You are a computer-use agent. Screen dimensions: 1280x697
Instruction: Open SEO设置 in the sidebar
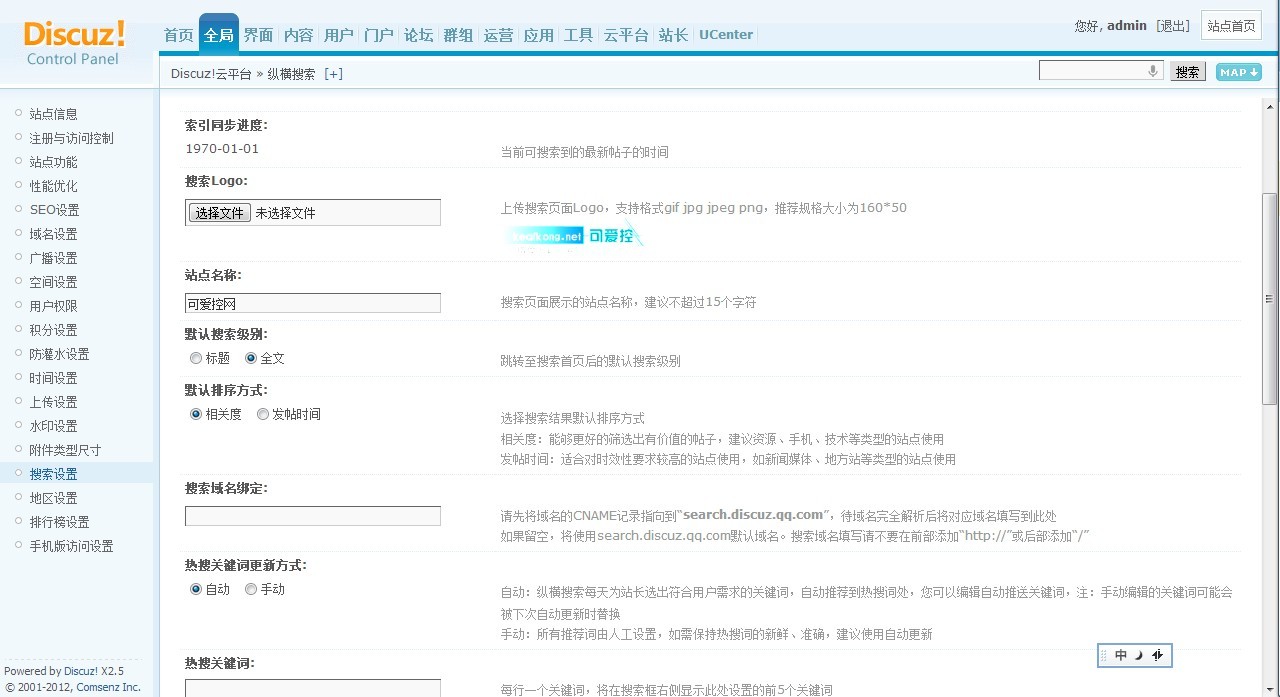(x=55, y=210)
